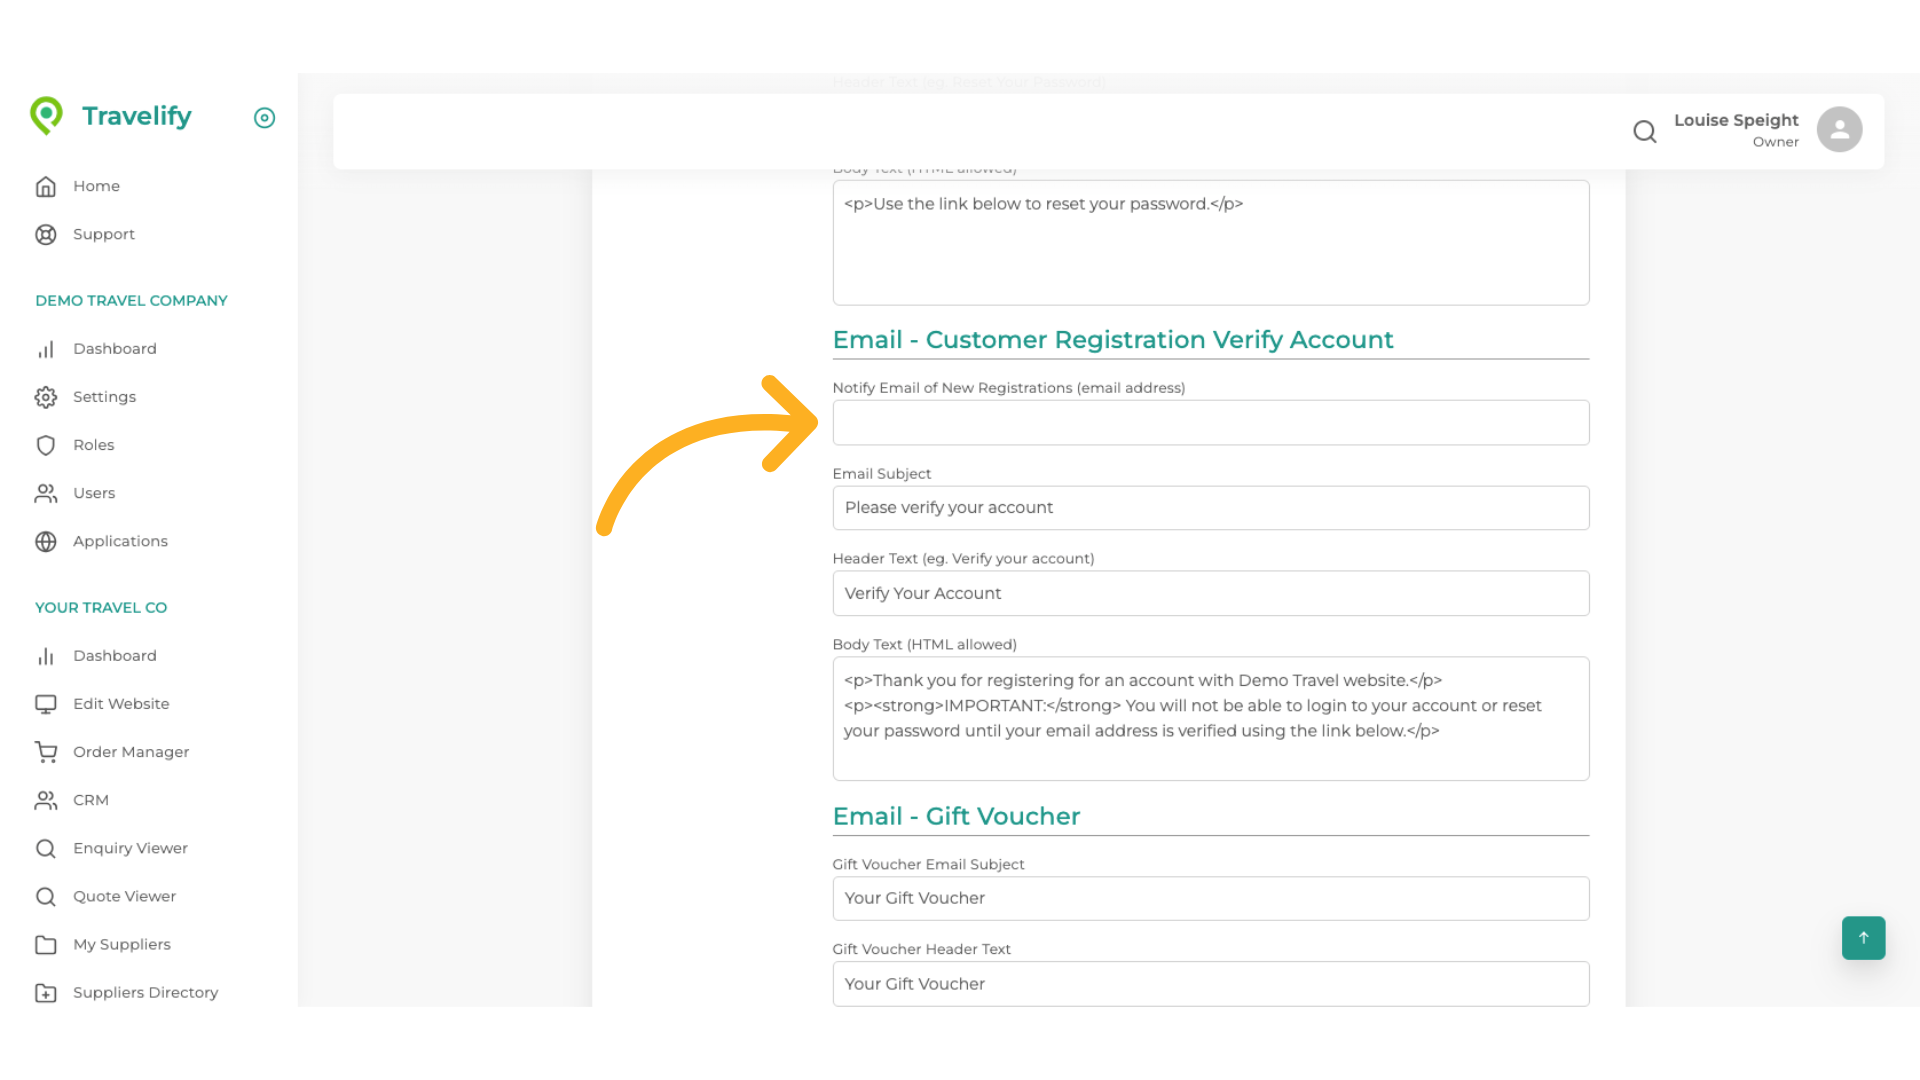
Task: Select the Roles shield icon
Action: click(x=46, y=445)
